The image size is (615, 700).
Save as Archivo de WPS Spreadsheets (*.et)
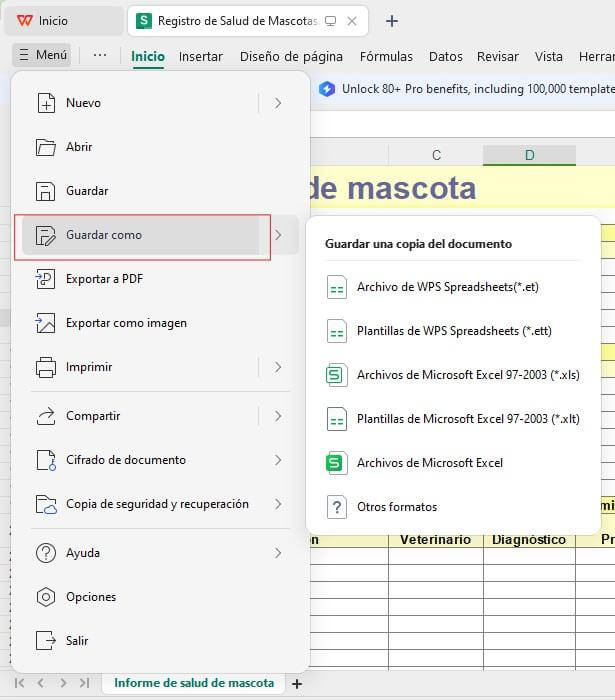447,287
